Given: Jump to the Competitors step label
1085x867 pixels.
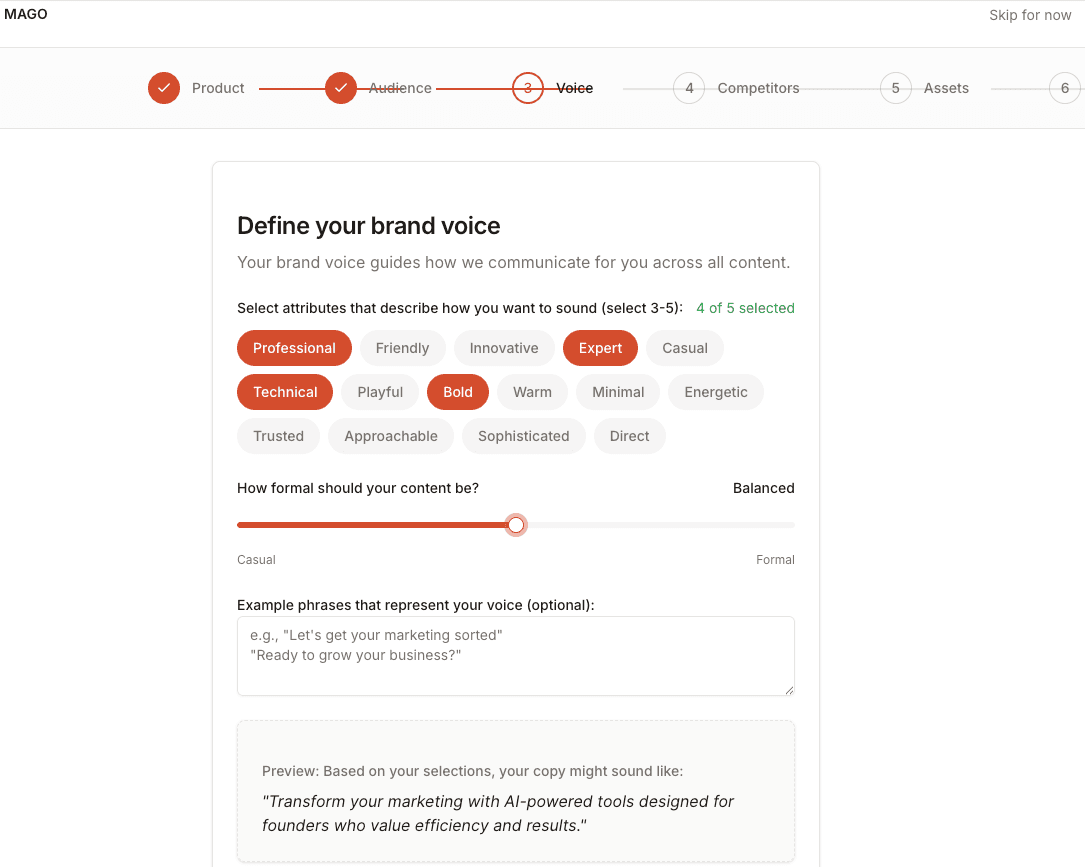Looking at the screenshot, I should coord(758,88).
